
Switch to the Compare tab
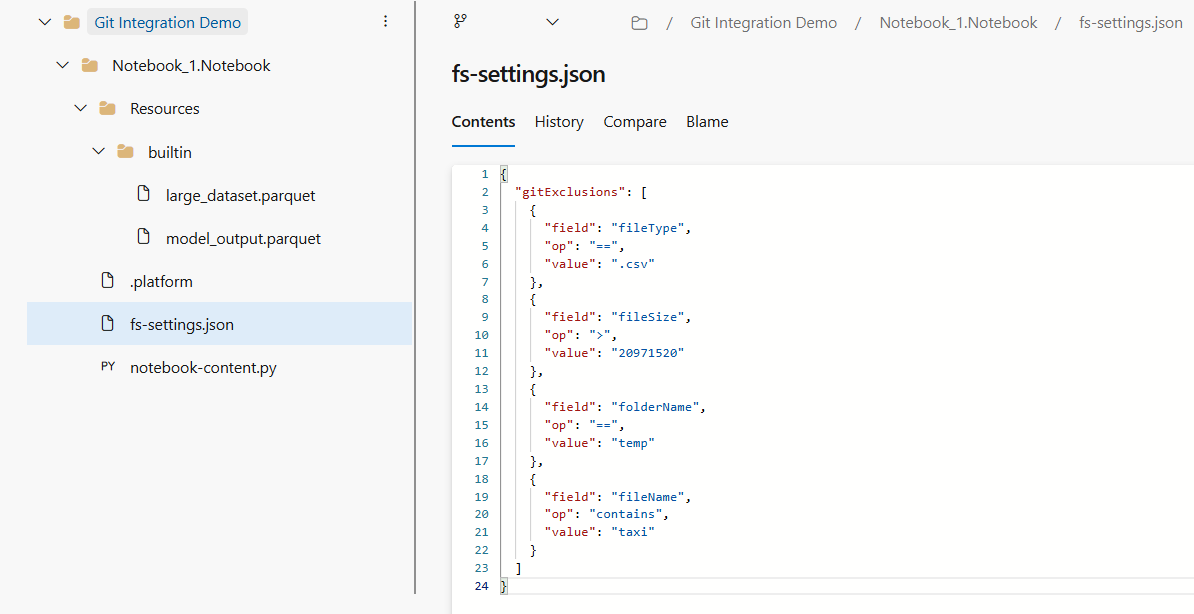(635, 122)
